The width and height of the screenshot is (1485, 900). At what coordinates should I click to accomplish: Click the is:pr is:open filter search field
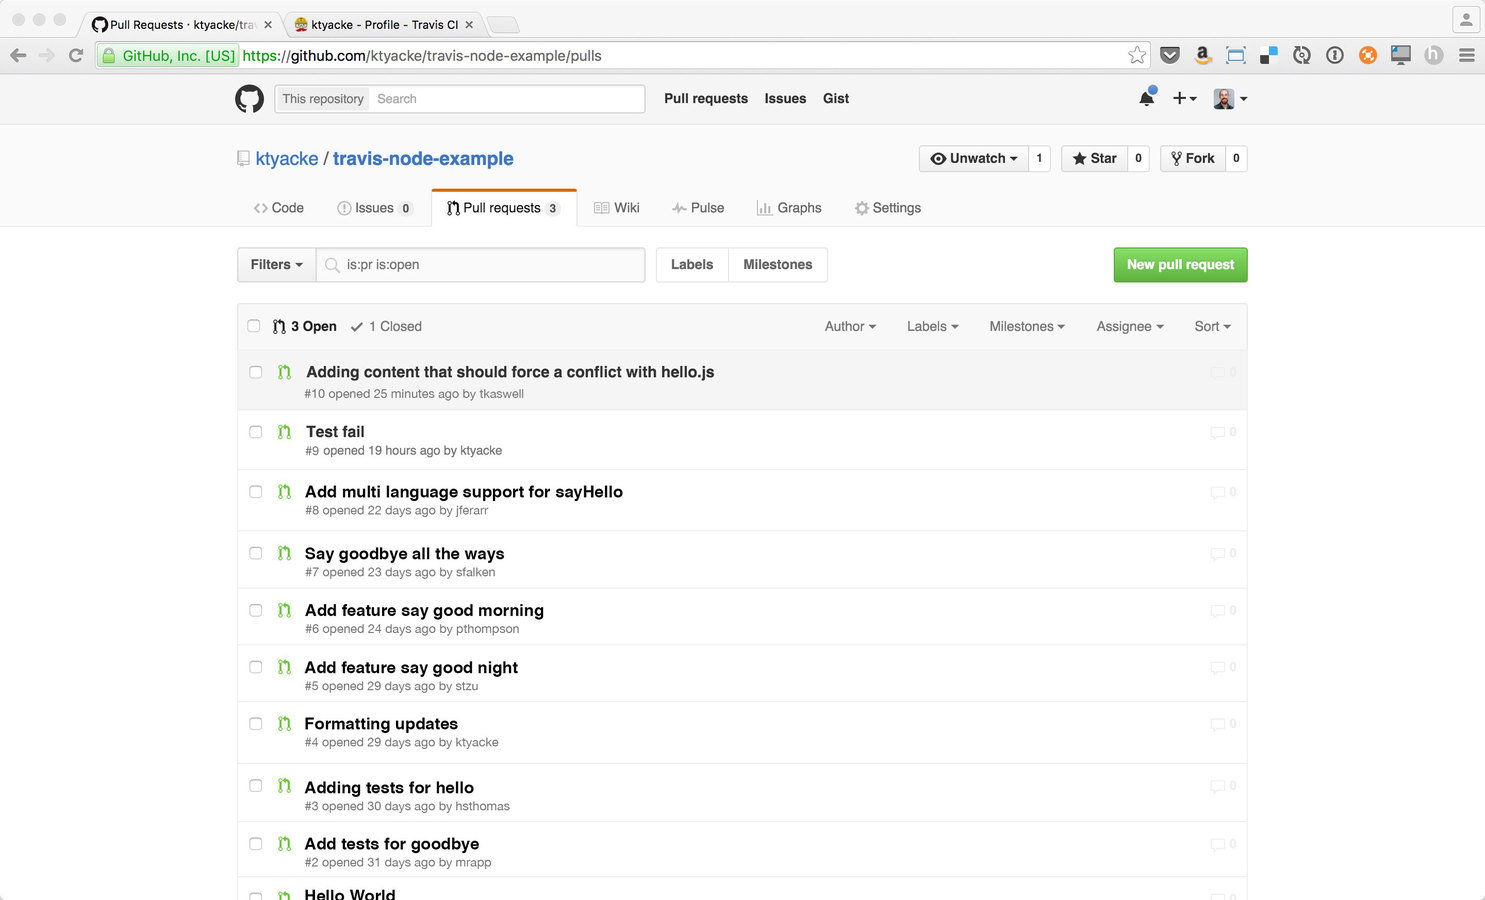pos(481,265)
